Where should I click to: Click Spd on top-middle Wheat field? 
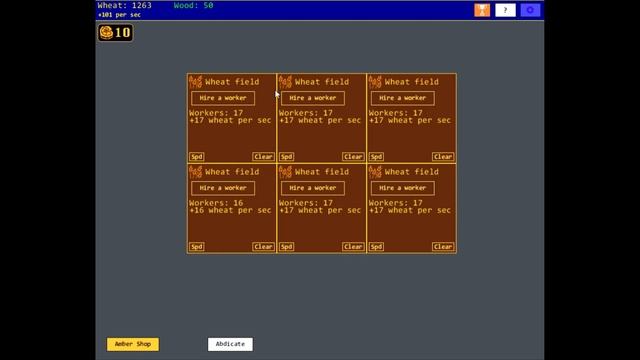click(x=287, y=157)
